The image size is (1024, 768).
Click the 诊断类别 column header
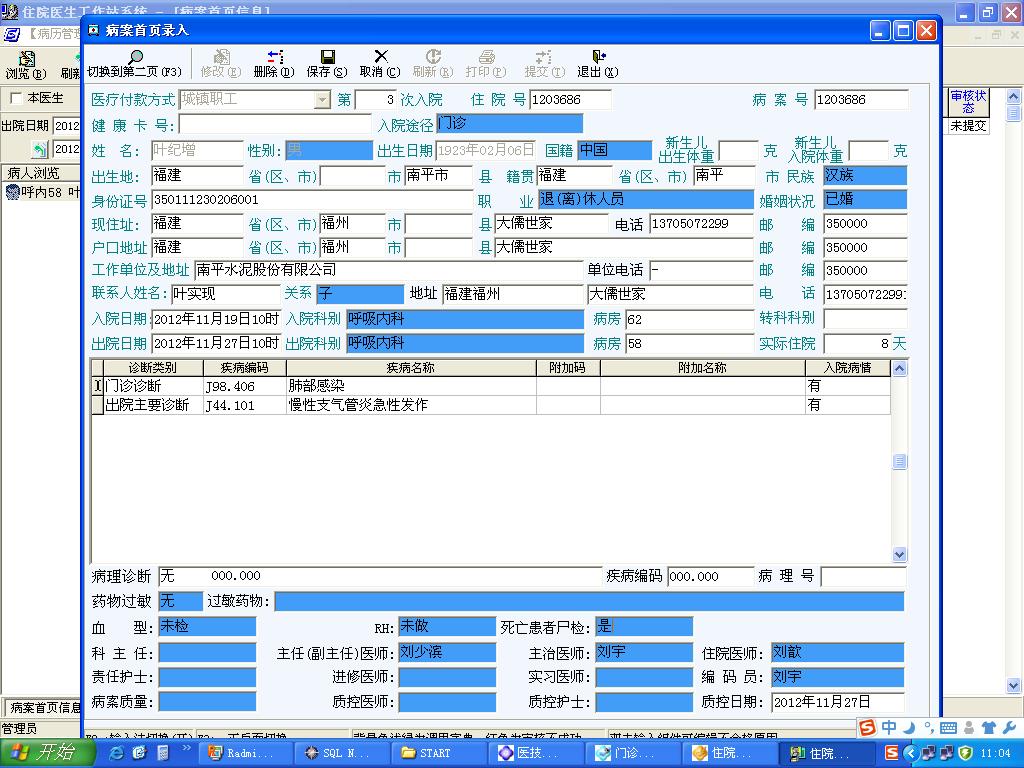click(153, 368)
